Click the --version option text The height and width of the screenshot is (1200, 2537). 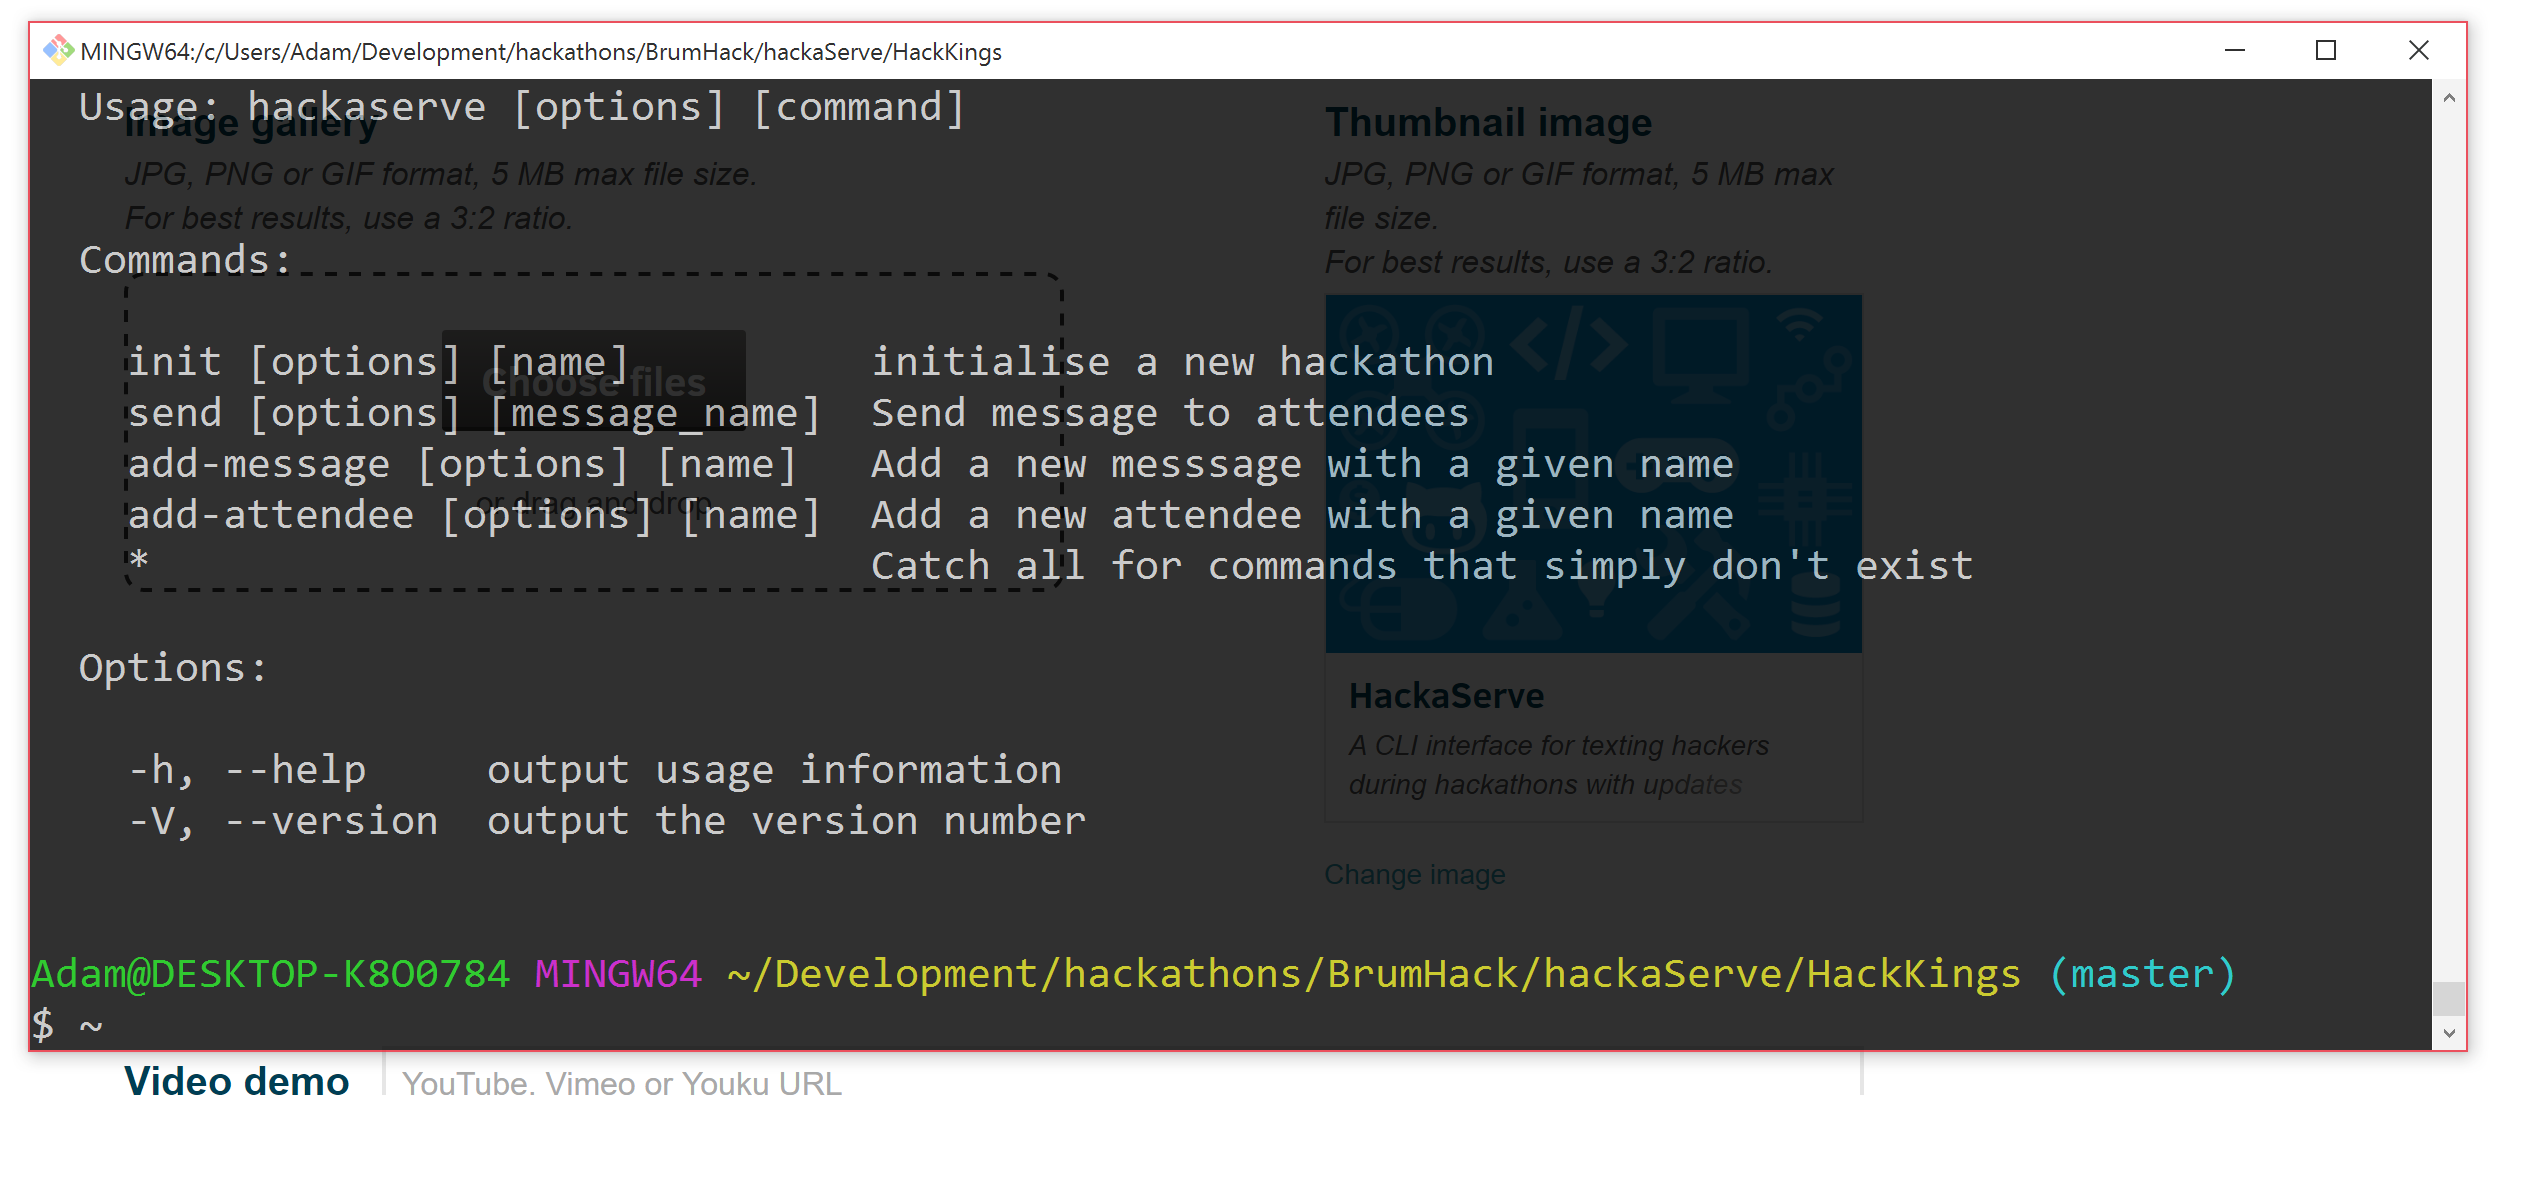[331, 821]
